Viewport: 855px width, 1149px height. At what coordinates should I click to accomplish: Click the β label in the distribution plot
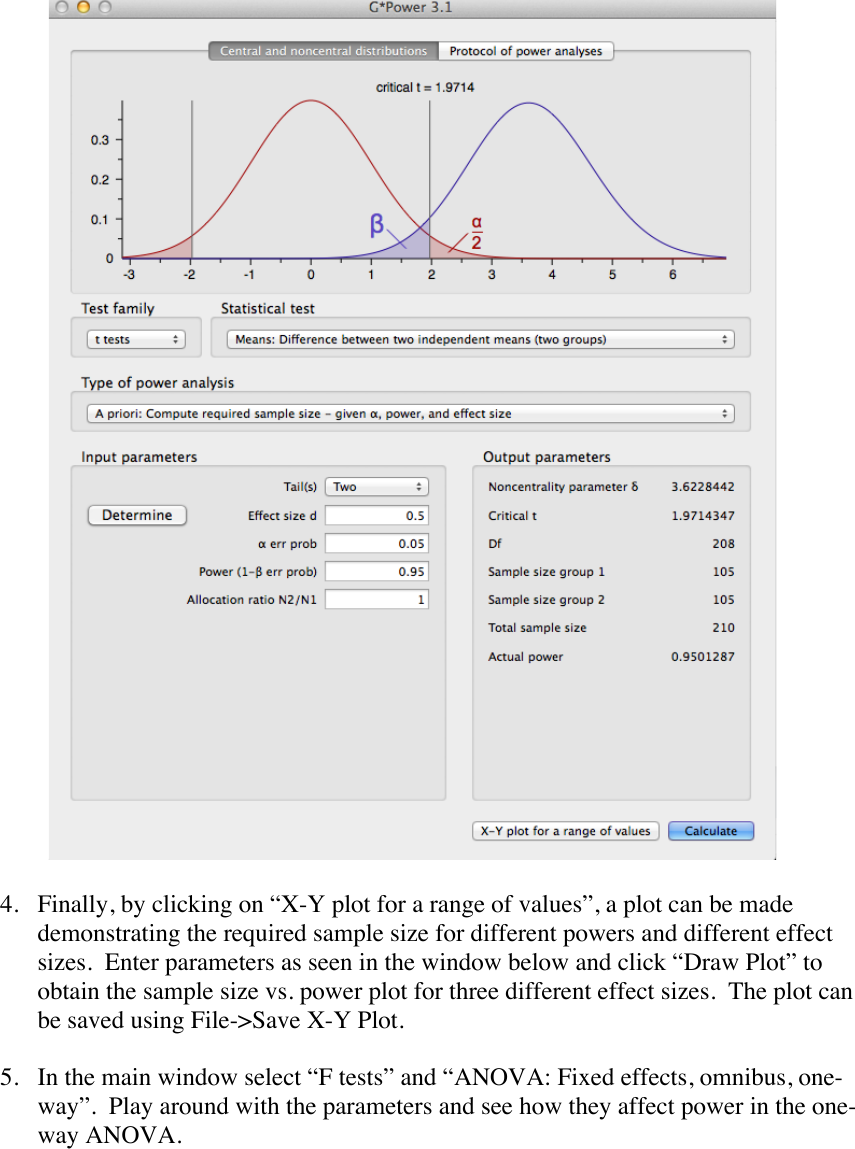[377, 226]
